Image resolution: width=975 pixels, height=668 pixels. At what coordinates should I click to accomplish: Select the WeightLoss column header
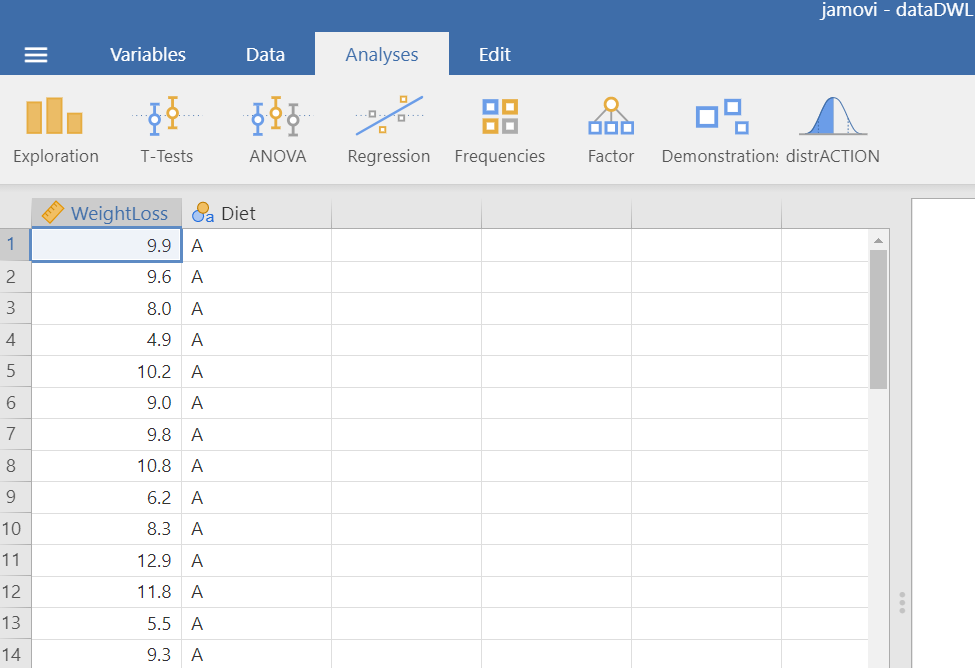click(x=107, y=213)
